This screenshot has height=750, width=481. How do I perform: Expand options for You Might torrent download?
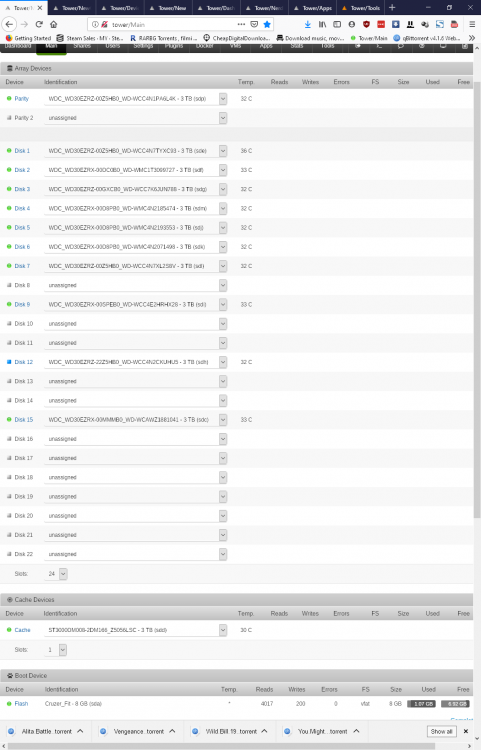pos(356,731)
